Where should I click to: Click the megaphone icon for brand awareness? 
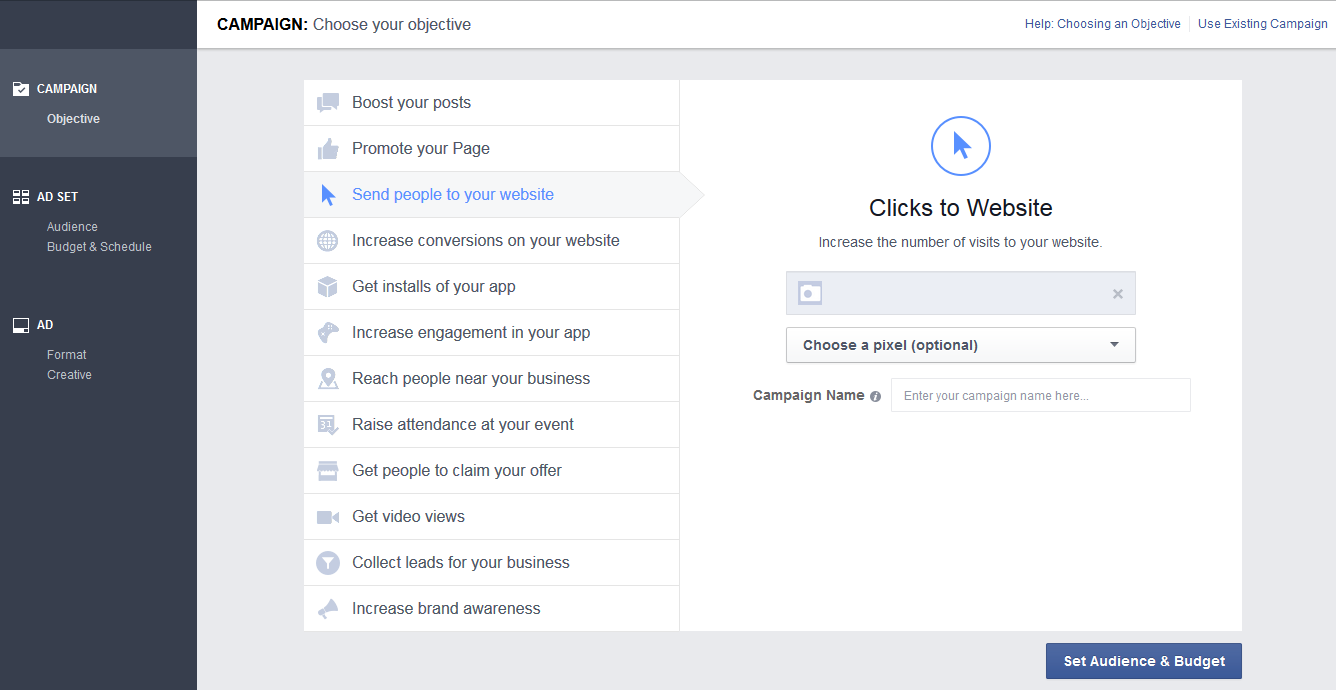[327, 609]
